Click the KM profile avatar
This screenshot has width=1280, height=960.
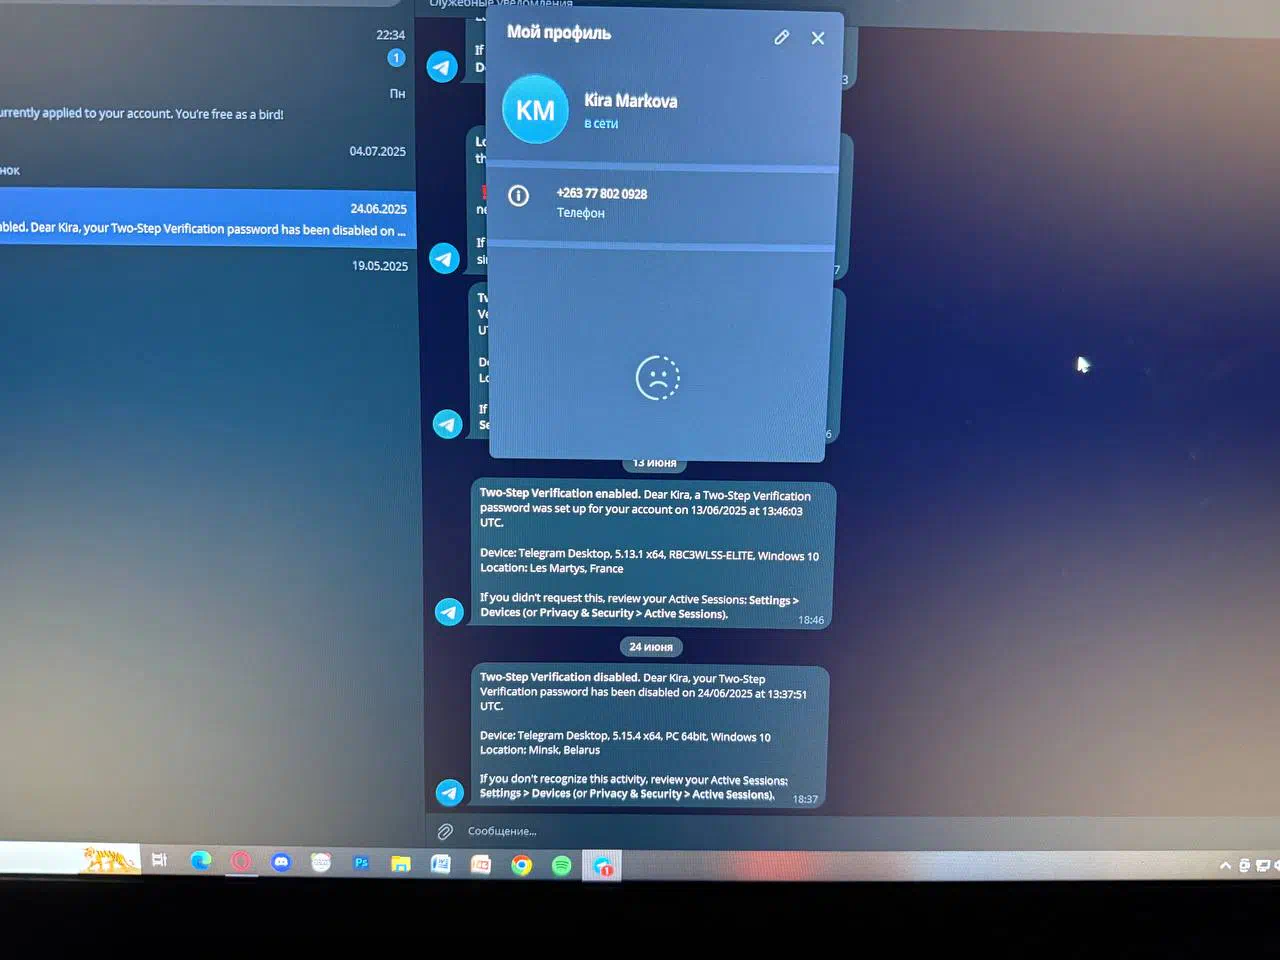(x=535, y=110)
